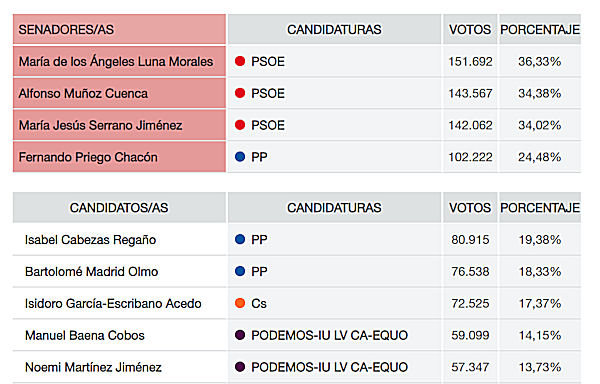Click the blue PP dot for Bartolomé Madrid Olmo
Screen dimensions: 600x384
point(240,271)
